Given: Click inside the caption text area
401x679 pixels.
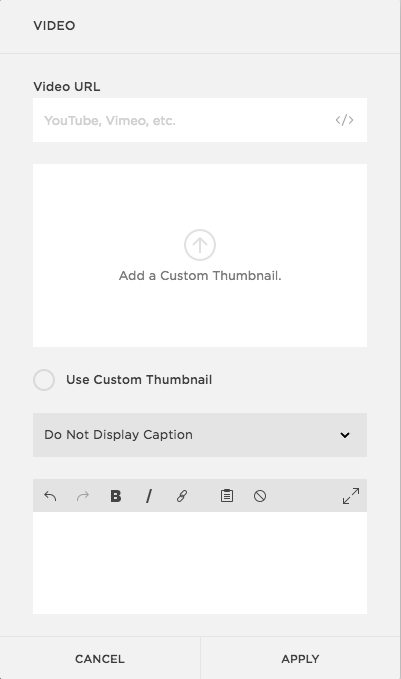Looking at the screenshot, I should click(x=200, y=563).
